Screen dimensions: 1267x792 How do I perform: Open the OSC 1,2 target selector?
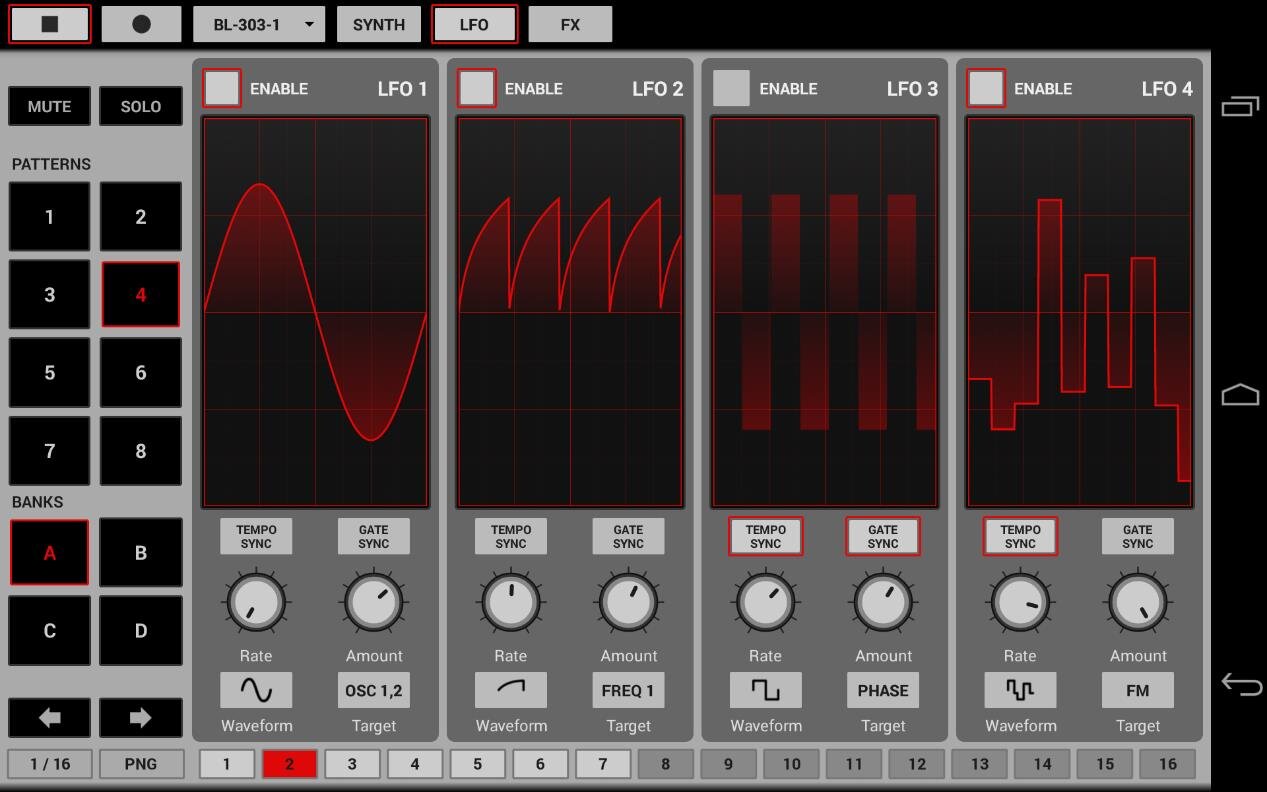pyautogui.click(x=374, y=690)
